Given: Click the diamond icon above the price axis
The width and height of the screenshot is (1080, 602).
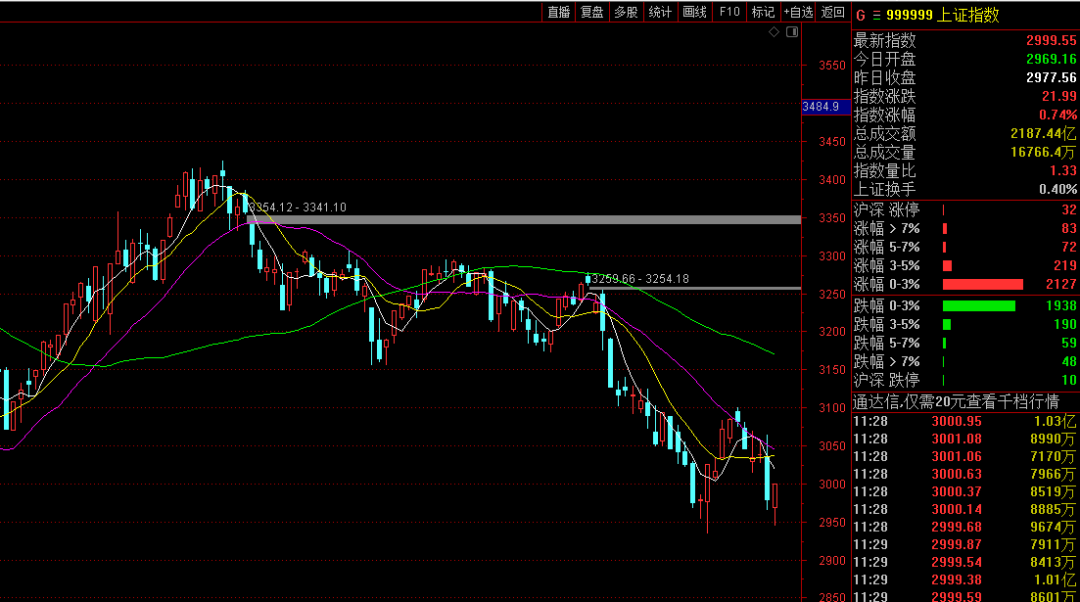Looking at the screenshot, I should 774,33.
